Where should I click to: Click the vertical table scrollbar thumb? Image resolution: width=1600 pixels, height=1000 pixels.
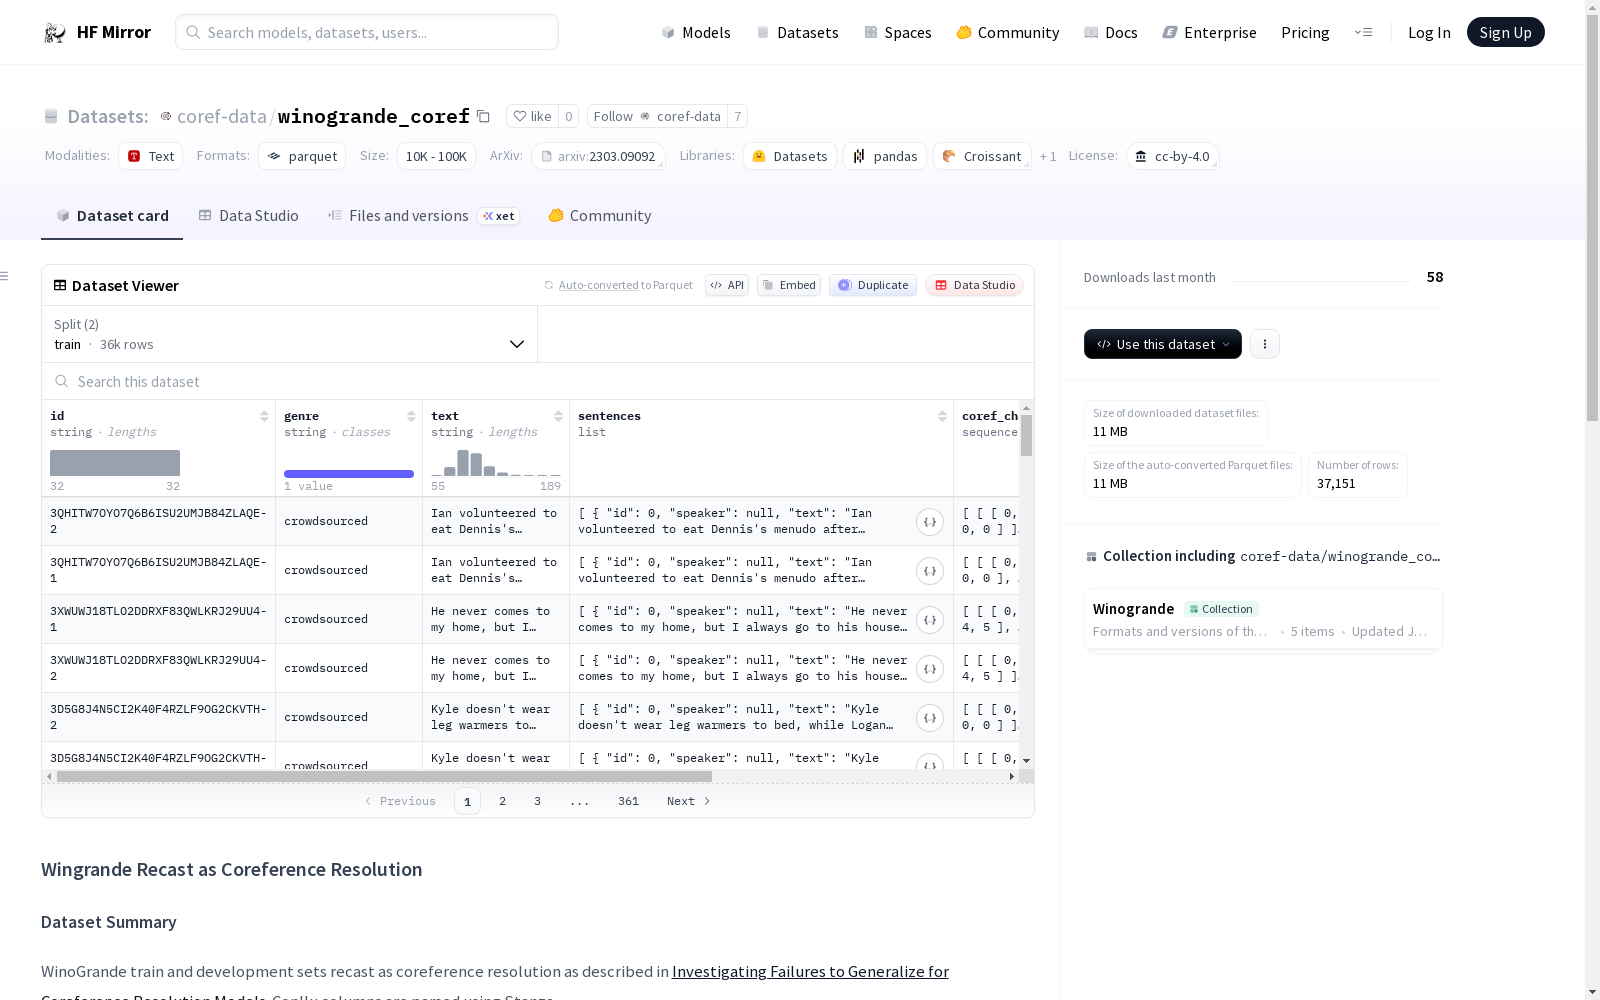pos(1026,435)
